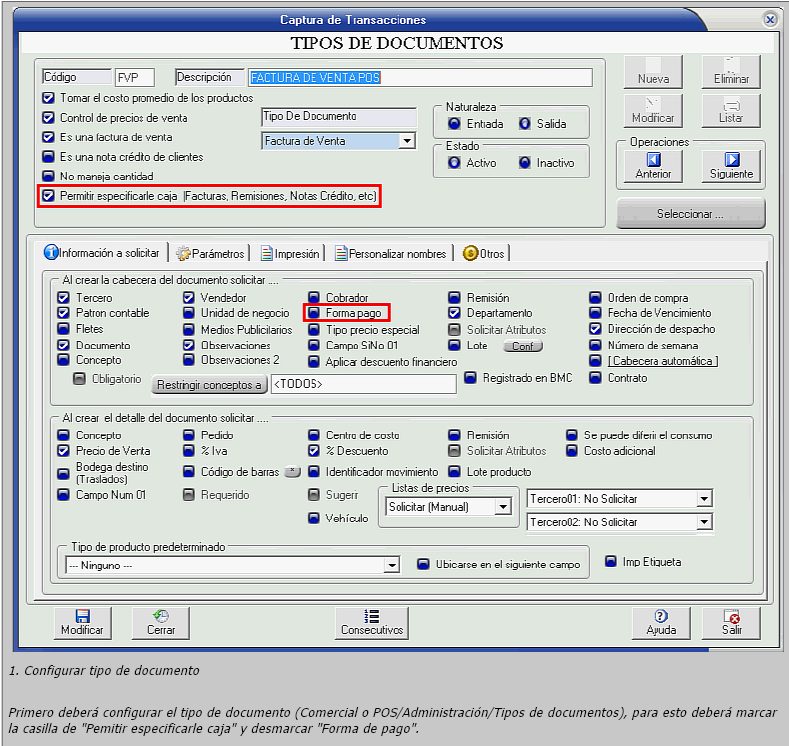789x746 pixels.
Task: Click the Eliminar document button
Action: coord(731,71)
